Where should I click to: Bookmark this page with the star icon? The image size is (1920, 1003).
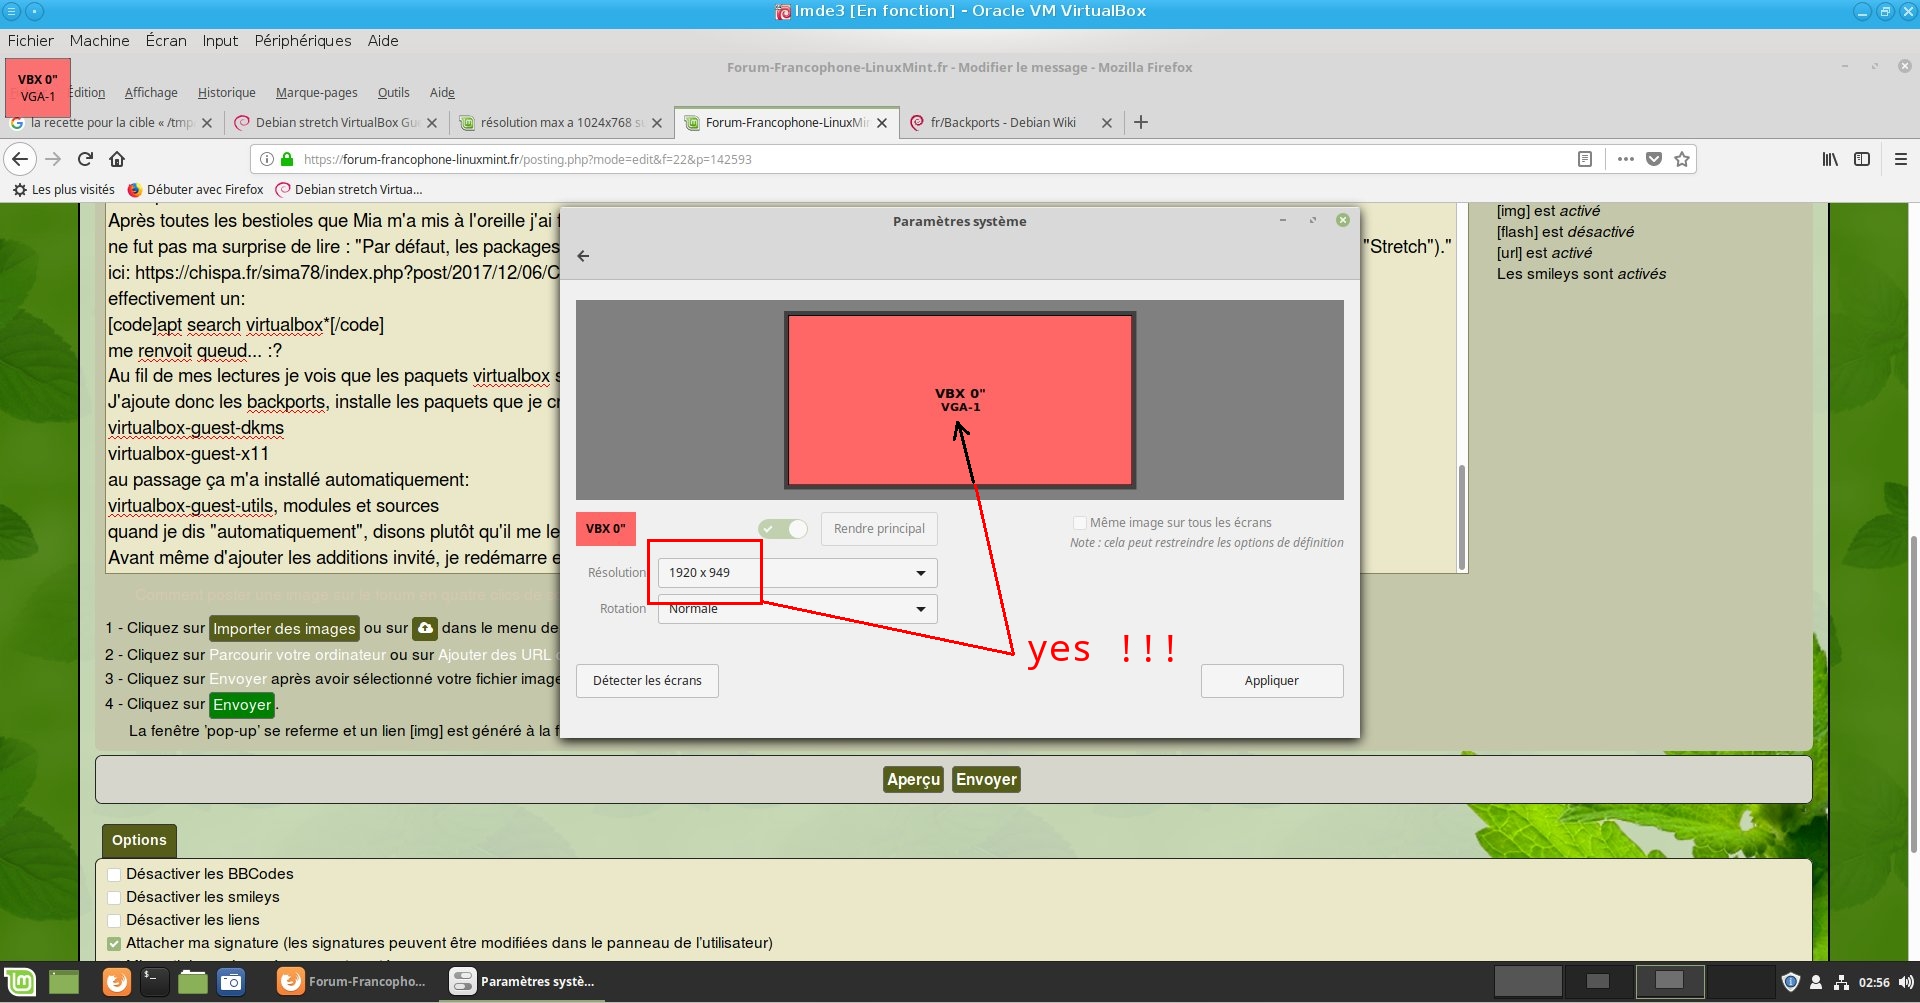[1682, 159]
